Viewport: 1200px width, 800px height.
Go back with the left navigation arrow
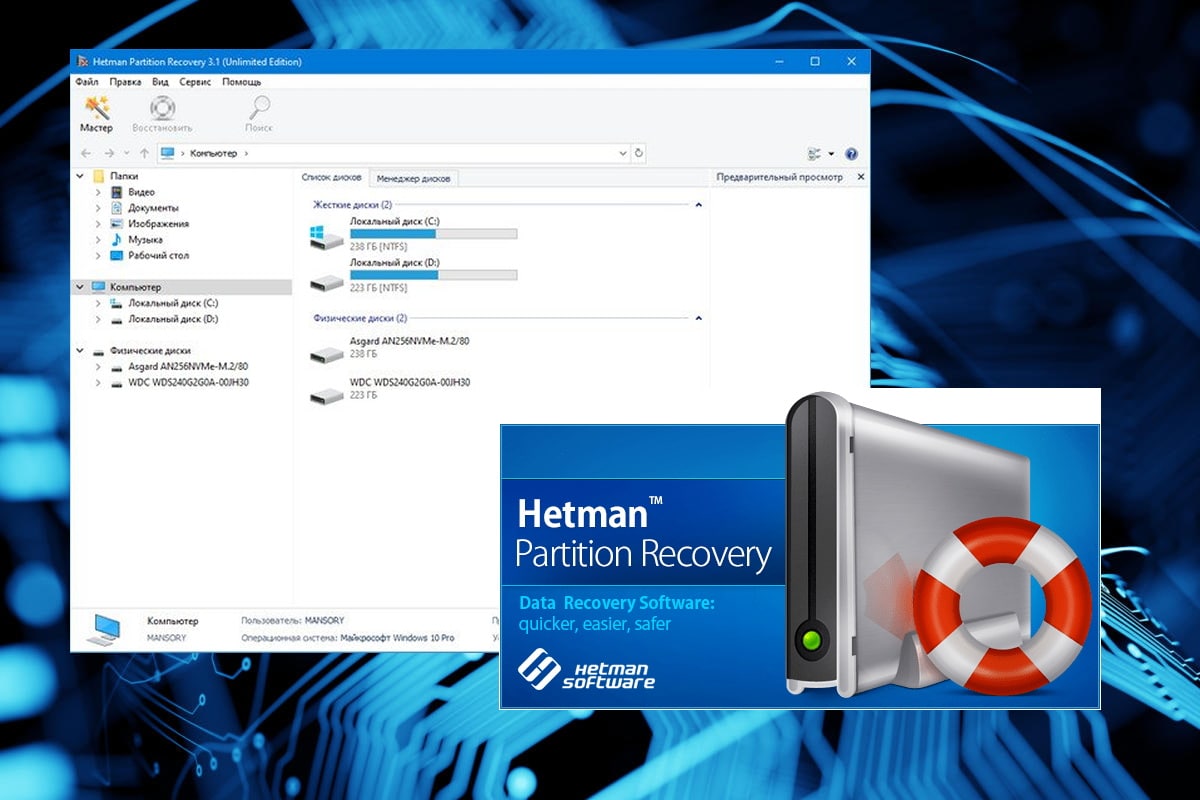(x=85, y=154)
